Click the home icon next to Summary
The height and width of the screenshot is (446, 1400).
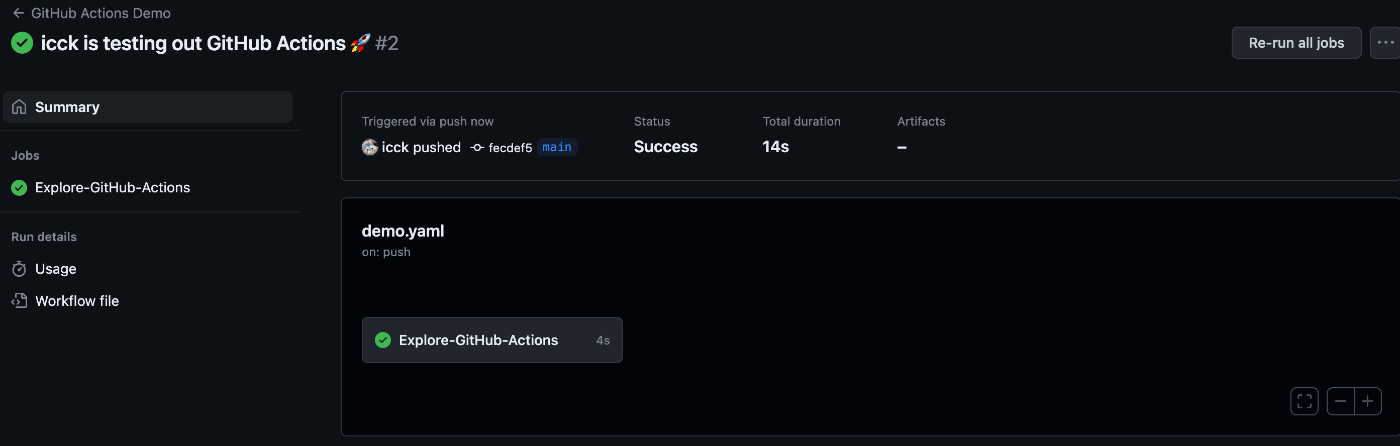pos(19,107)
